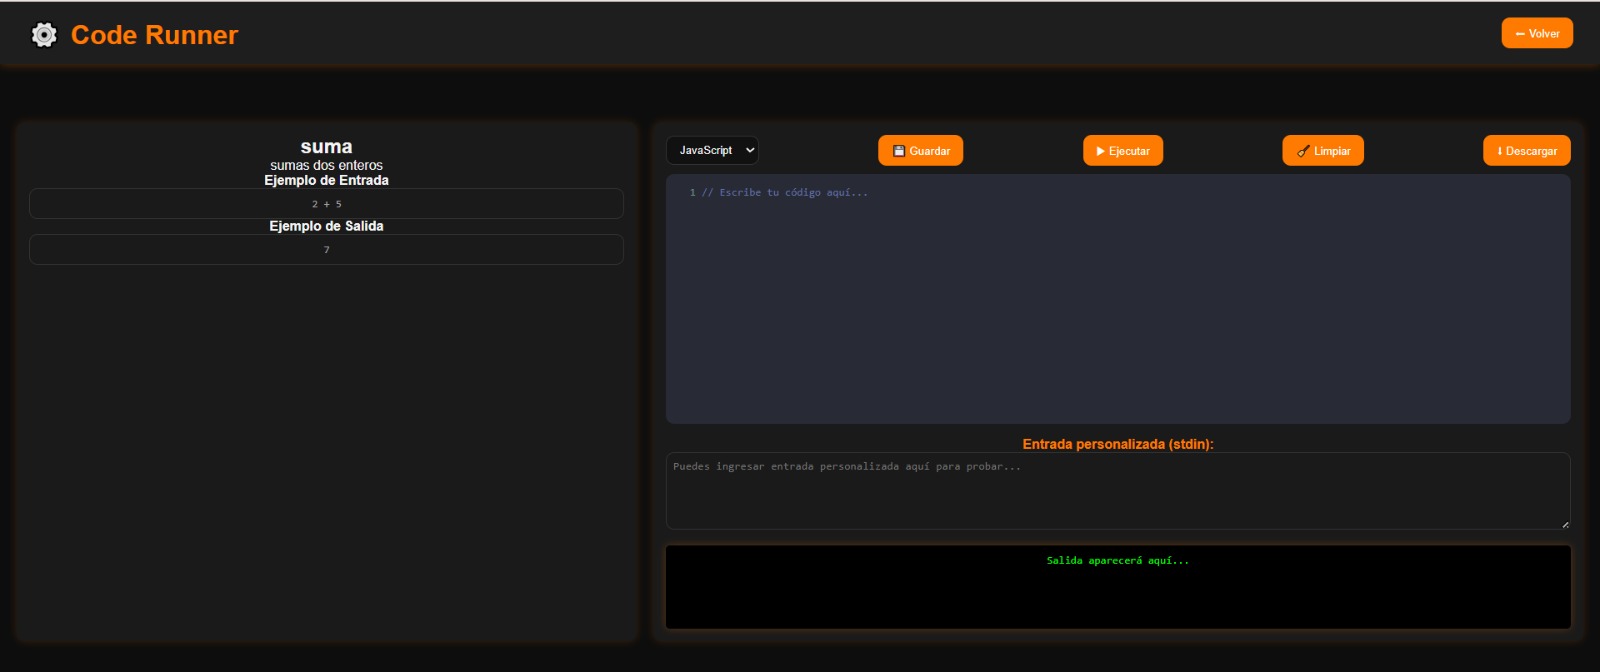Viewport: 1600px width, 672px height.
Task: Click the broom icon on Limpiar
Action: click(1303, 151)
